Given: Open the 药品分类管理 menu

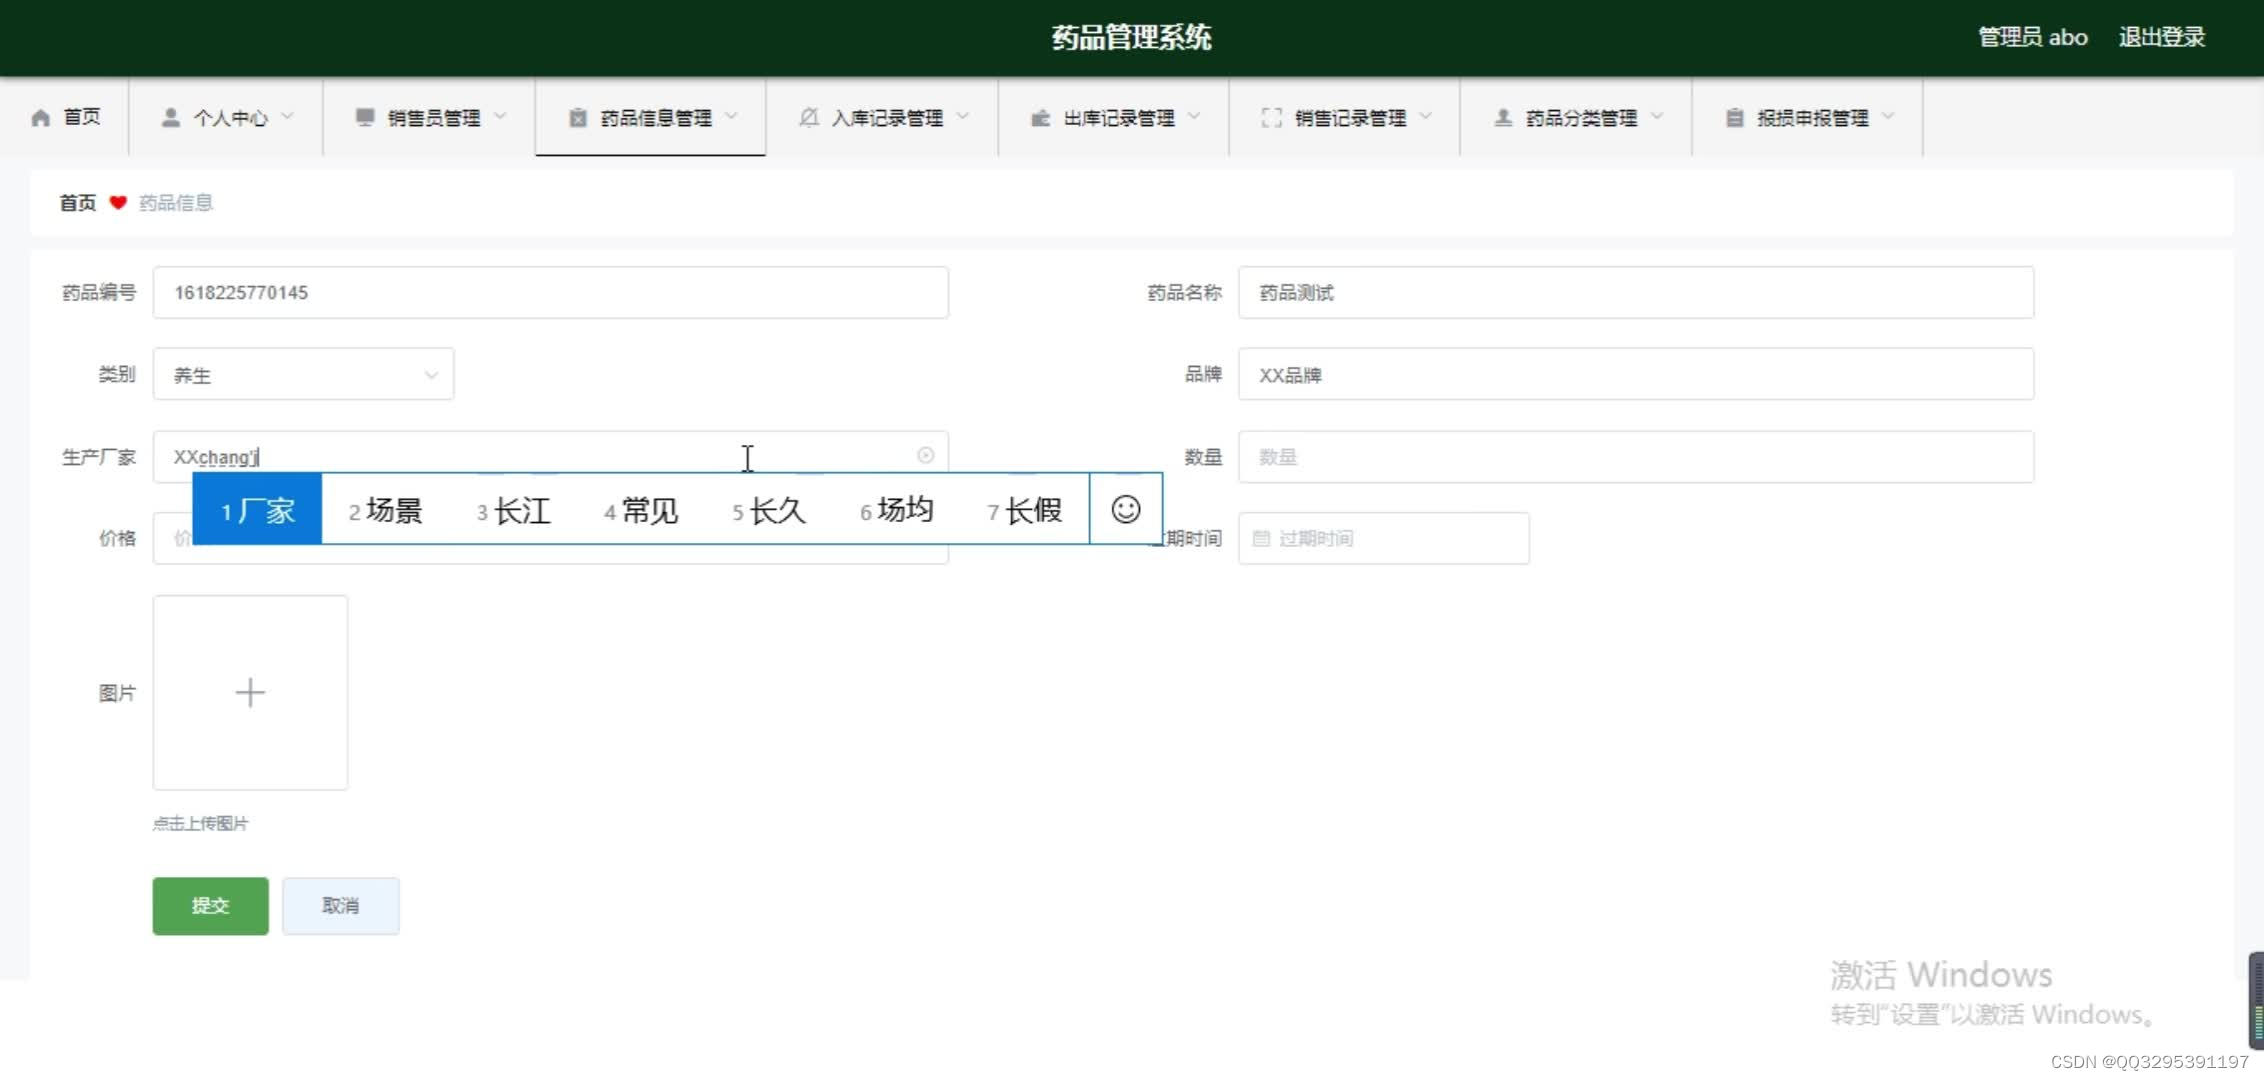Looking at the screenshot, I should [1576, 118].
